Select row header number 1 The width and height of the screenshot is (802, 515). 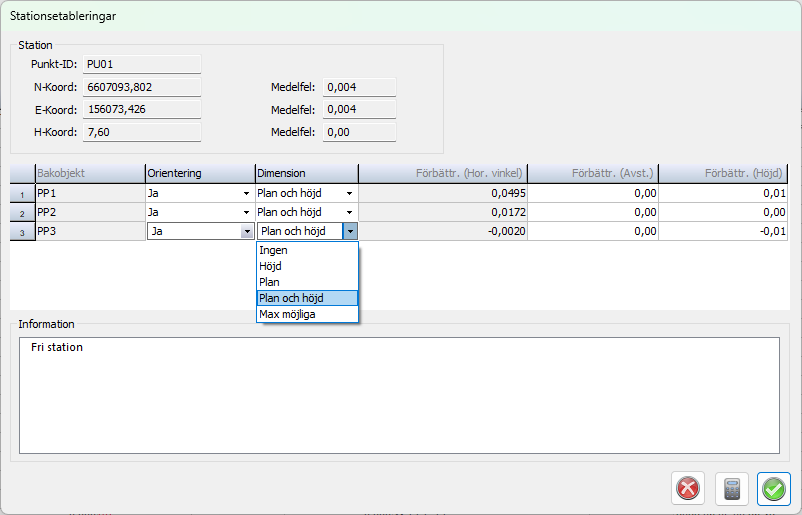(x=21, y=193)
